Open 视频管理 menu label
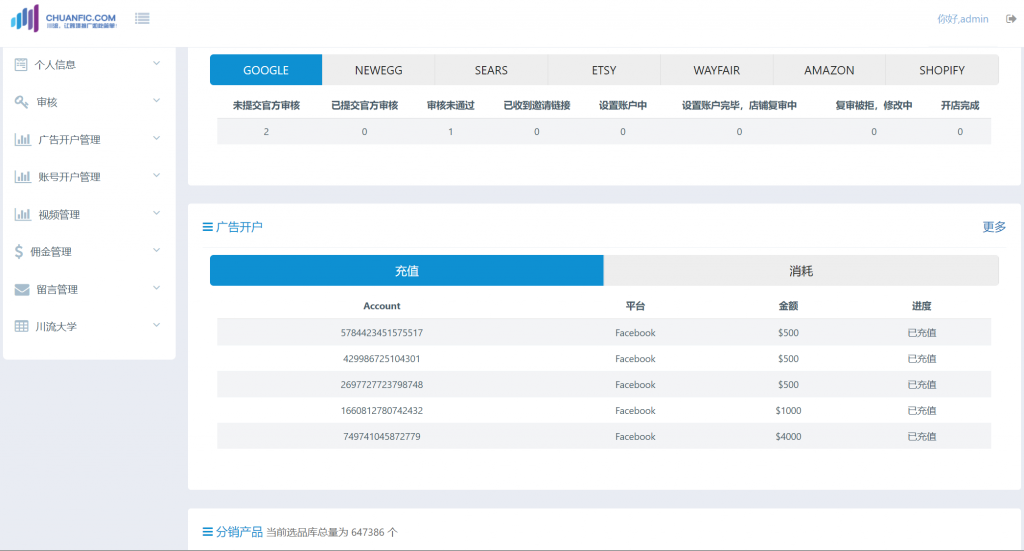1024x551 pixels. tap(59, 214)
